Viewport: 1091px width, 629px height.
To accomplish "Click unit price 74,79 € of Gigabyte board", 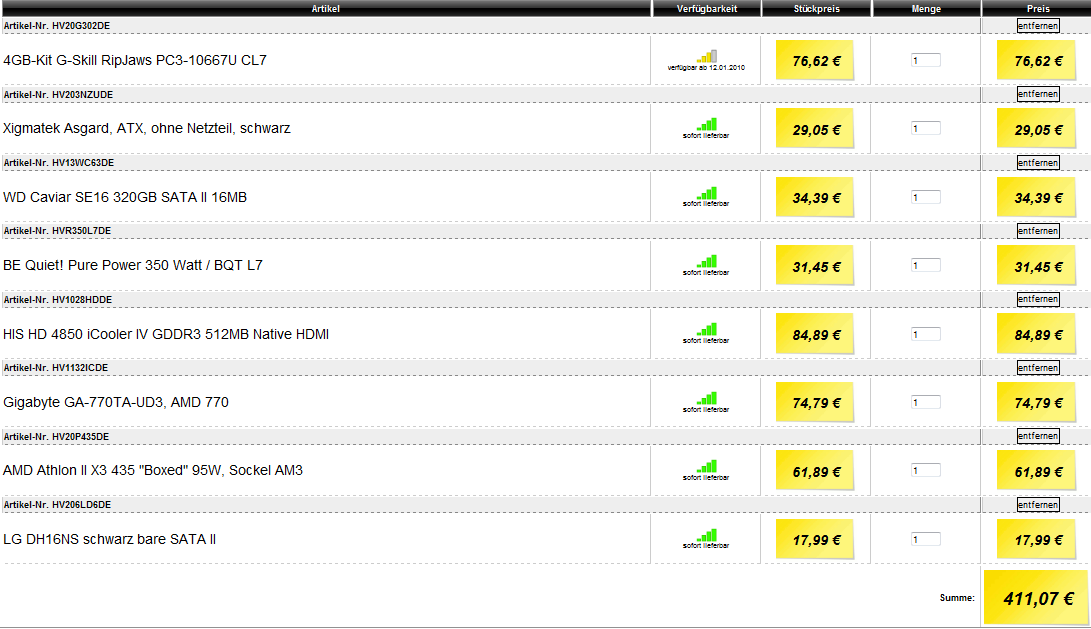I will click(x=815, y=404).
